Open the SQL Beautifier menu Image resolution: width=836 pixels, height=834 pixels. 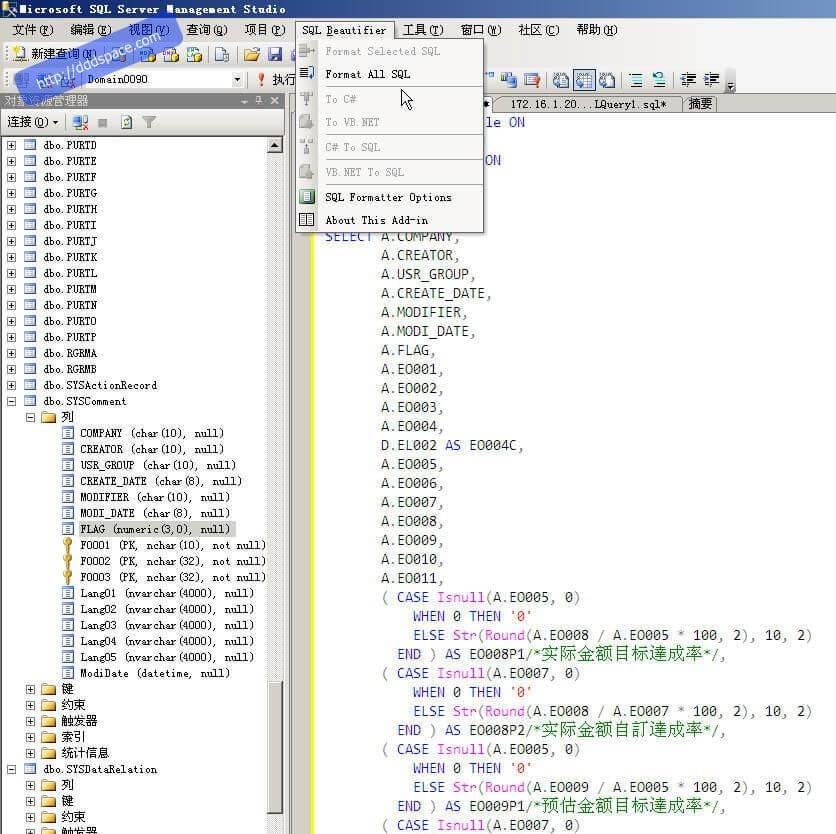click(344, 30)
